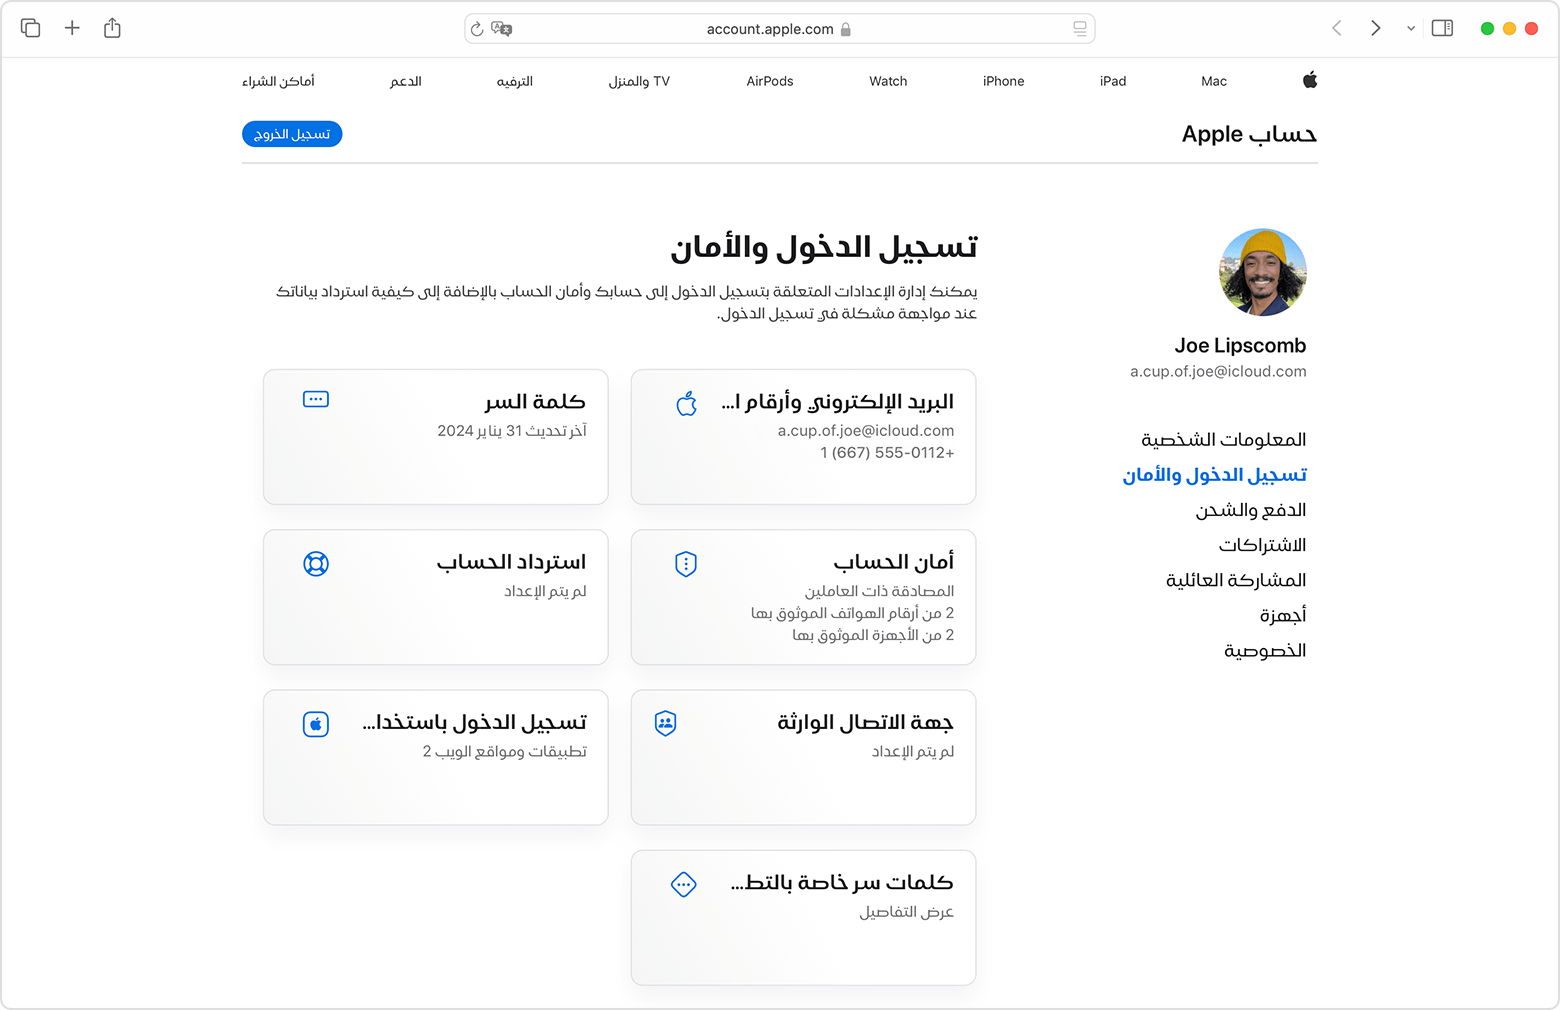
Task: Click the account.apple.com address field
Action: coord(780,29)
